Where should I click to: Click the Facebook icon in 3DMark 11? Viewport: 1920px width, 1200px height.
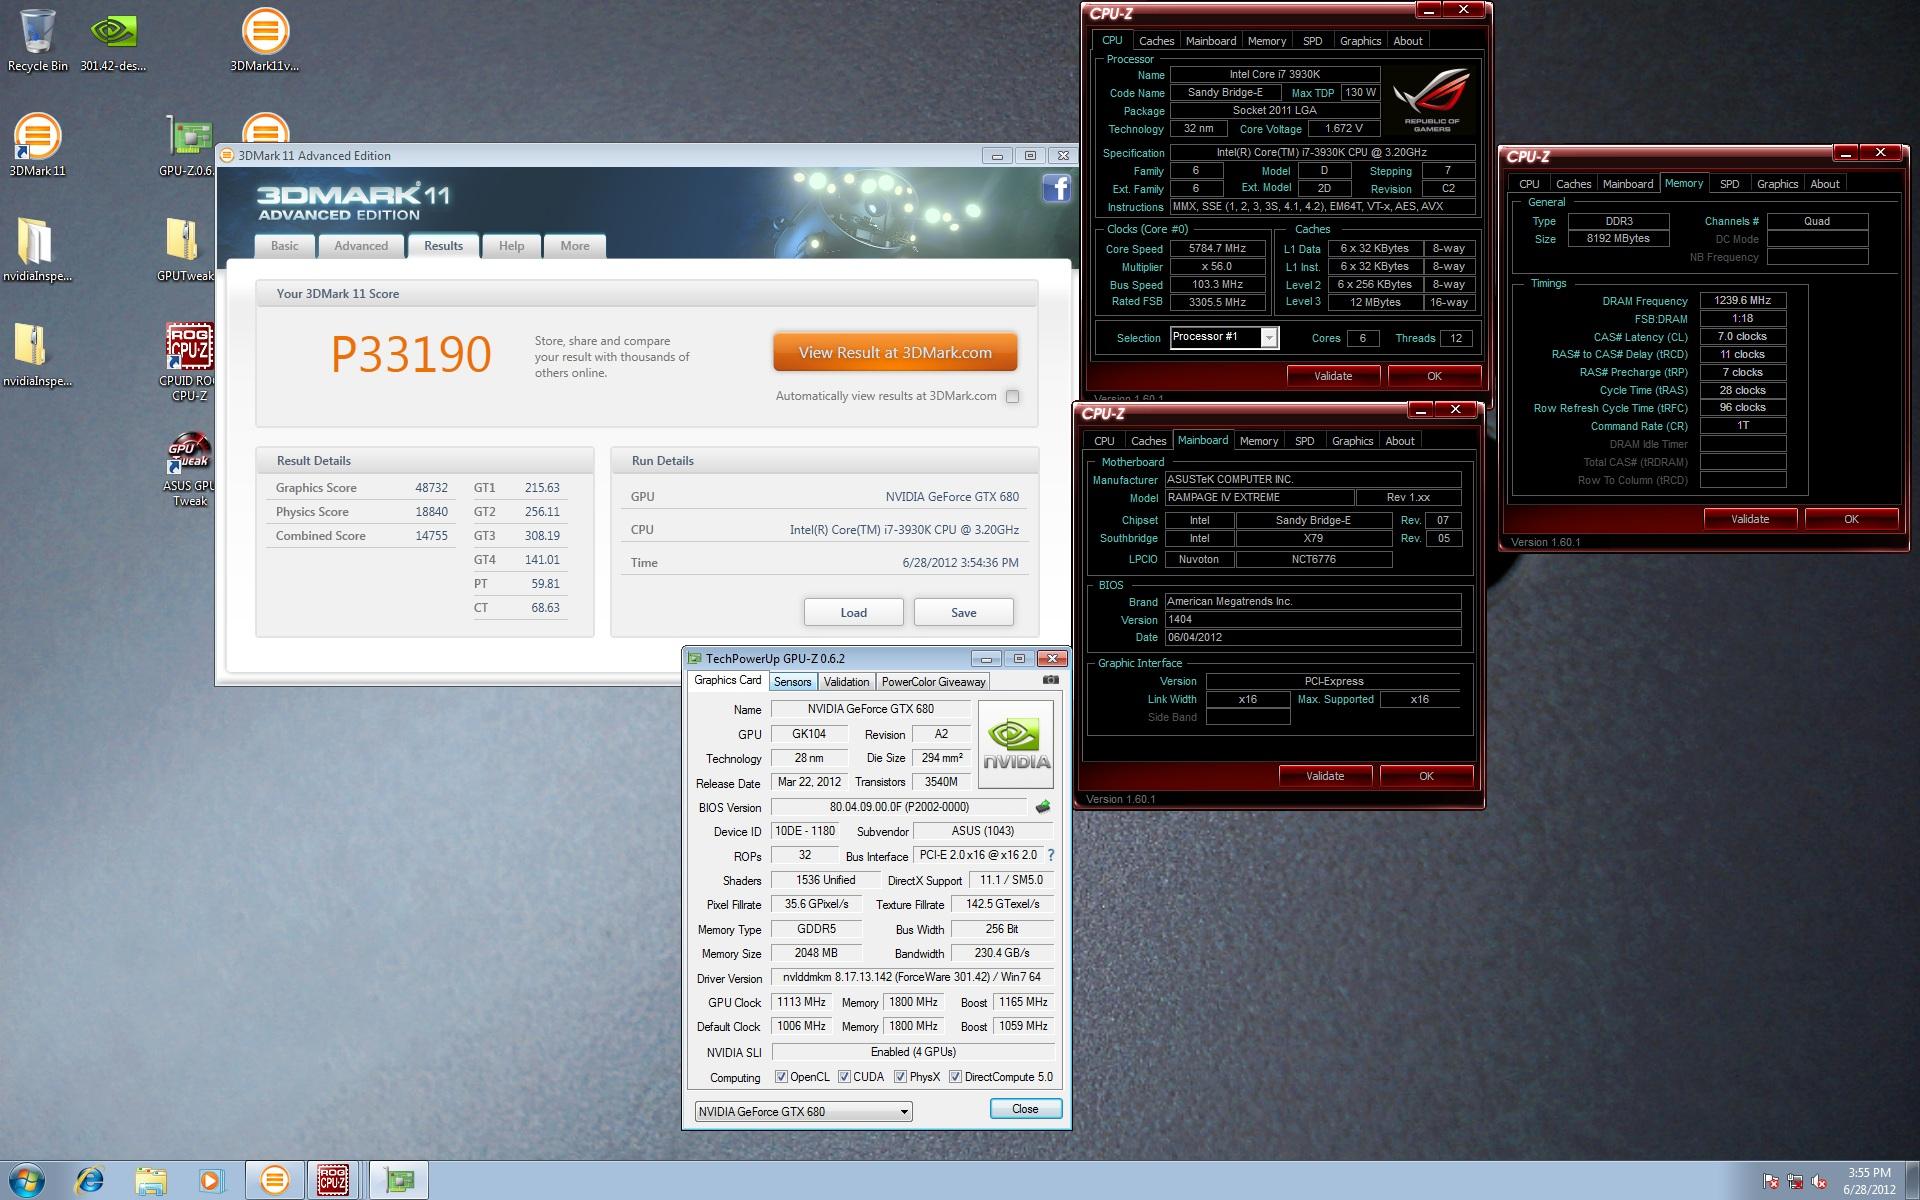(x=1056, y=188)
